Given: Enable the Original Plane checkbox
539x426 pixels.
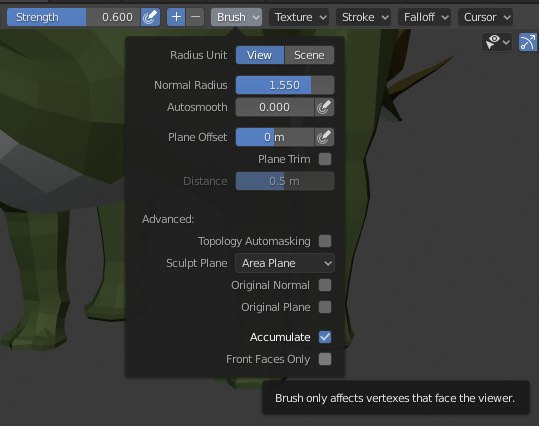Looking at the screenshot, I should point(325,307).
